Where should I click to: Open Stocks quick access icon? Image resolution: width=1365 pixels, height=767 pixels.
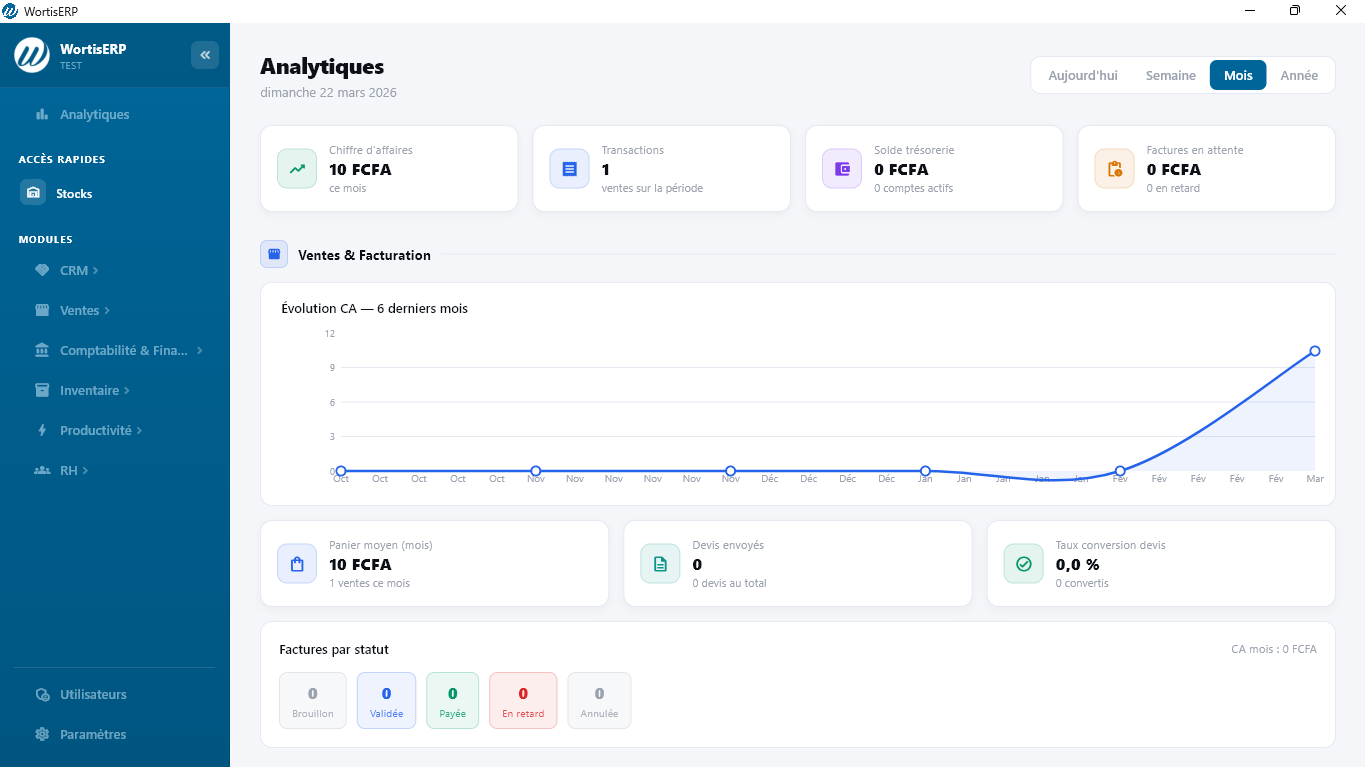[x=33, y=193]
